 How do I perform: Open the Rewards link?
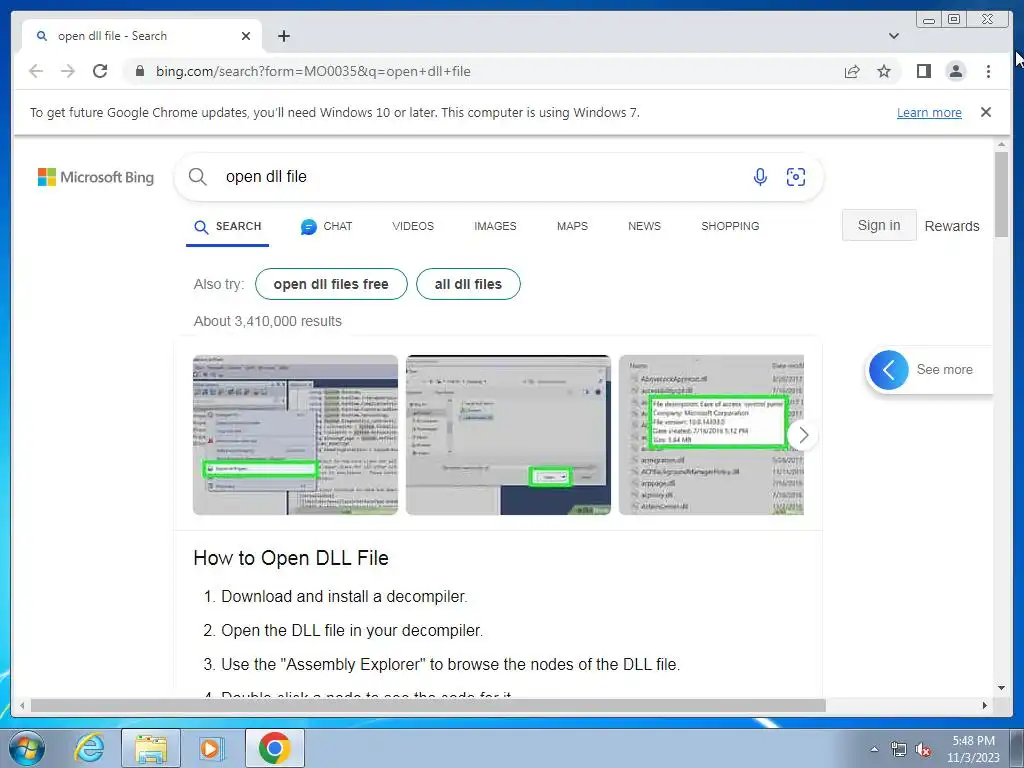(952, 226)
